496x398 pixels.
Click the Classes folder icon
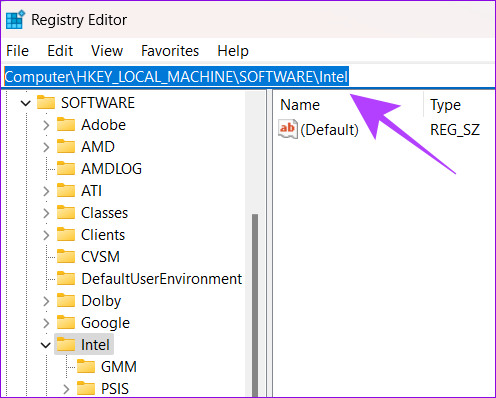tap(66, 212)
